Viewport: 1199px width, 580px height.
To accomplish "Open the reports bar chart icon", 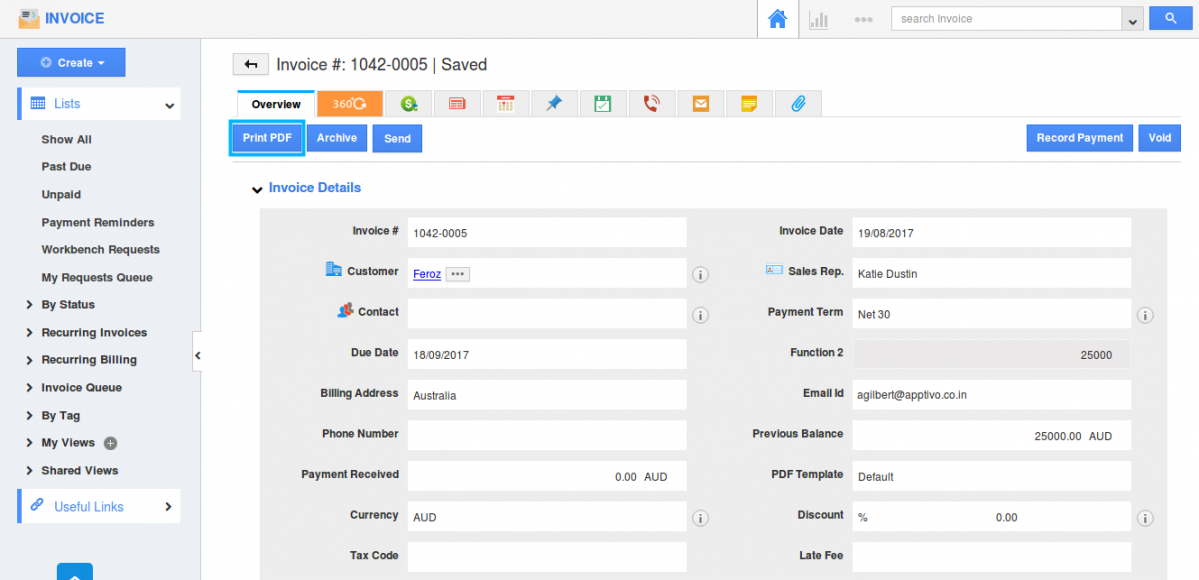I will (819, 19).
